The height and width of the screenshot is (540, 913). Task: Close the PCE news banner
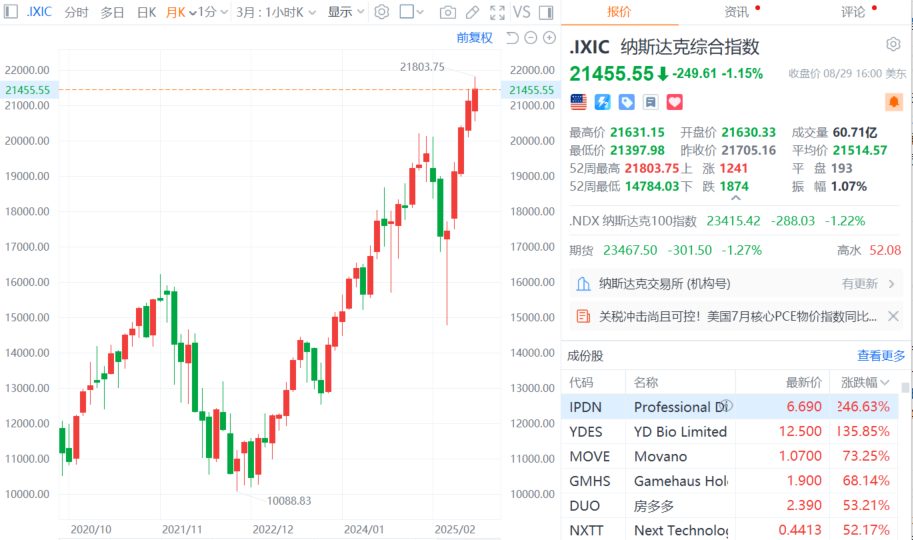tap(893, 316)
